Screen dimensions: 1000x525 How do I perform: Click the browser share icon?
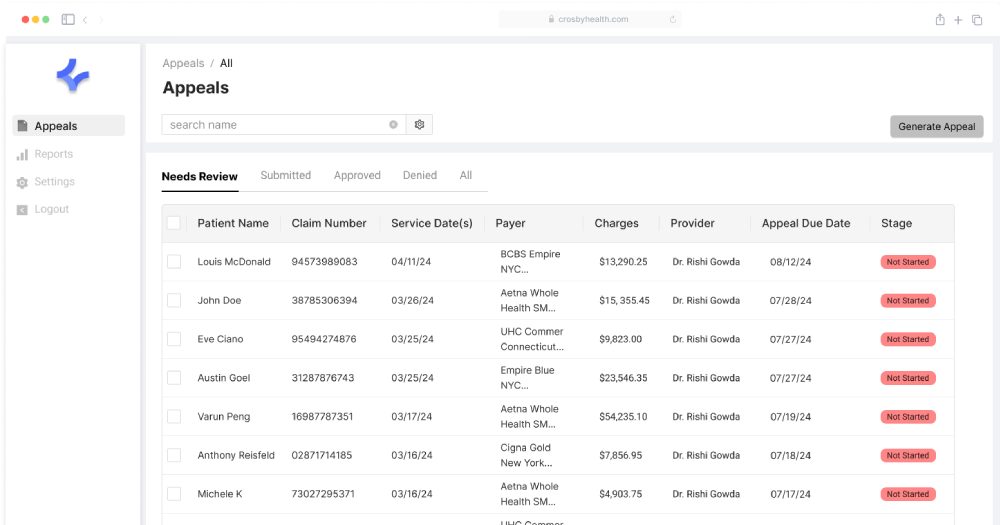click(940, 20)
